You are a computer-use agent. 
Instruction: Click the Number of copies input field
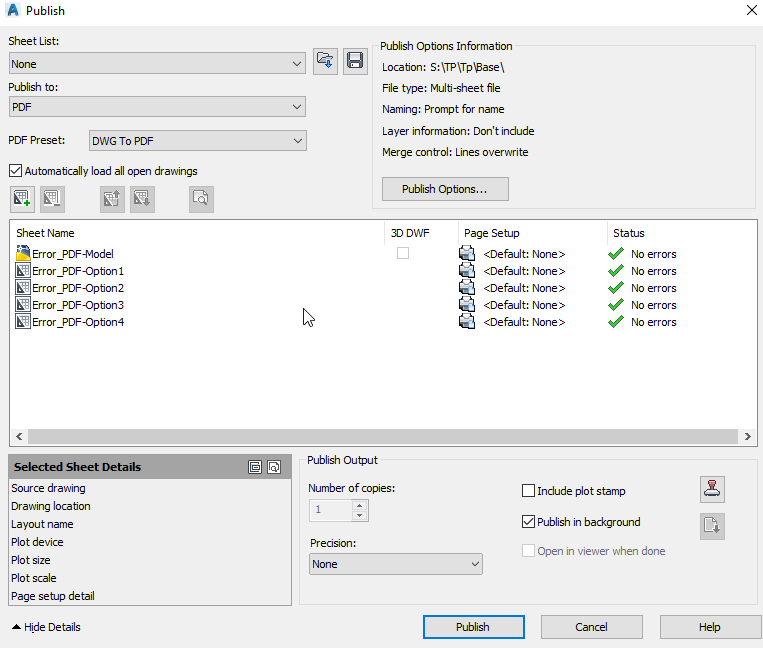[331, 510]
